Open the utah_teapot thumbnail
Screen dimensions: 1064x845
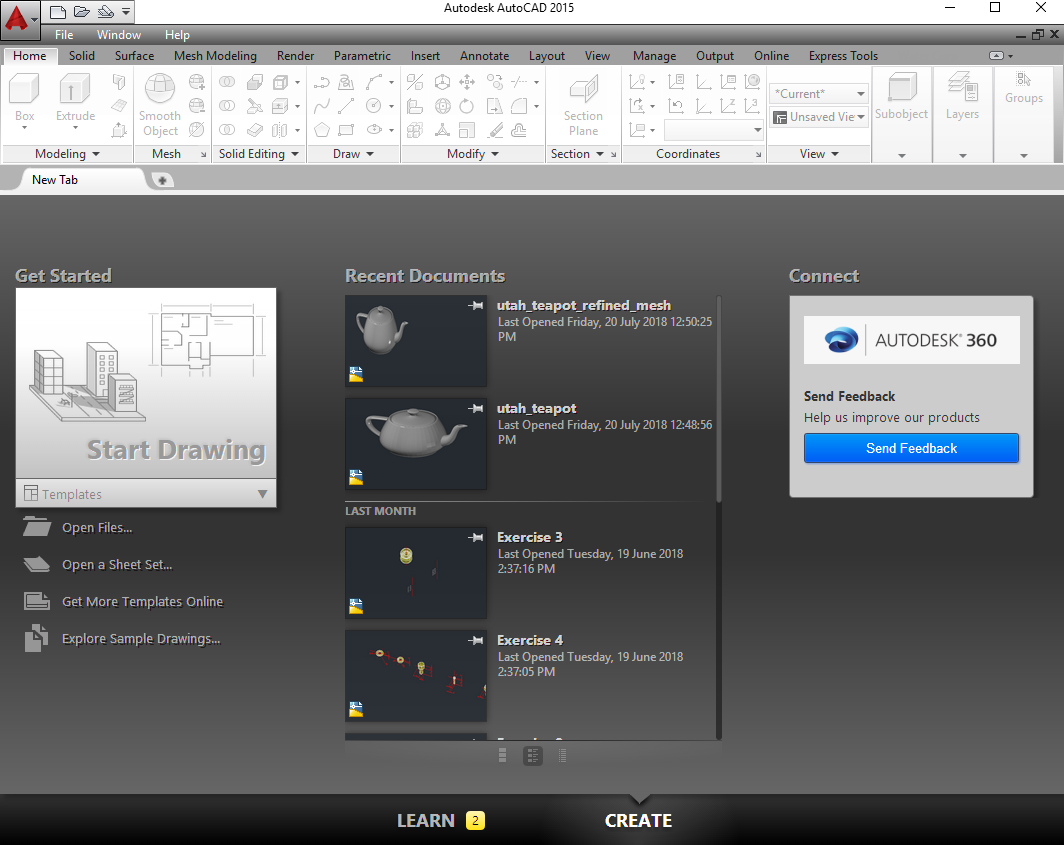(x=416, y=444)
